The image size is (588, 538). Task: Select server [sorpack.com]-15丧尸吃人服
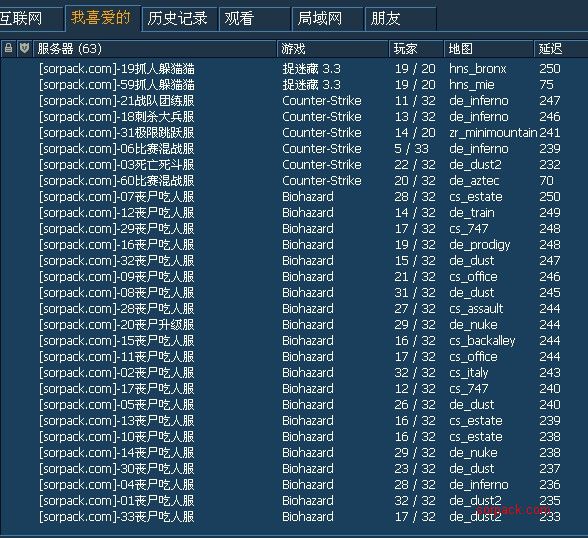click(117, 341)
